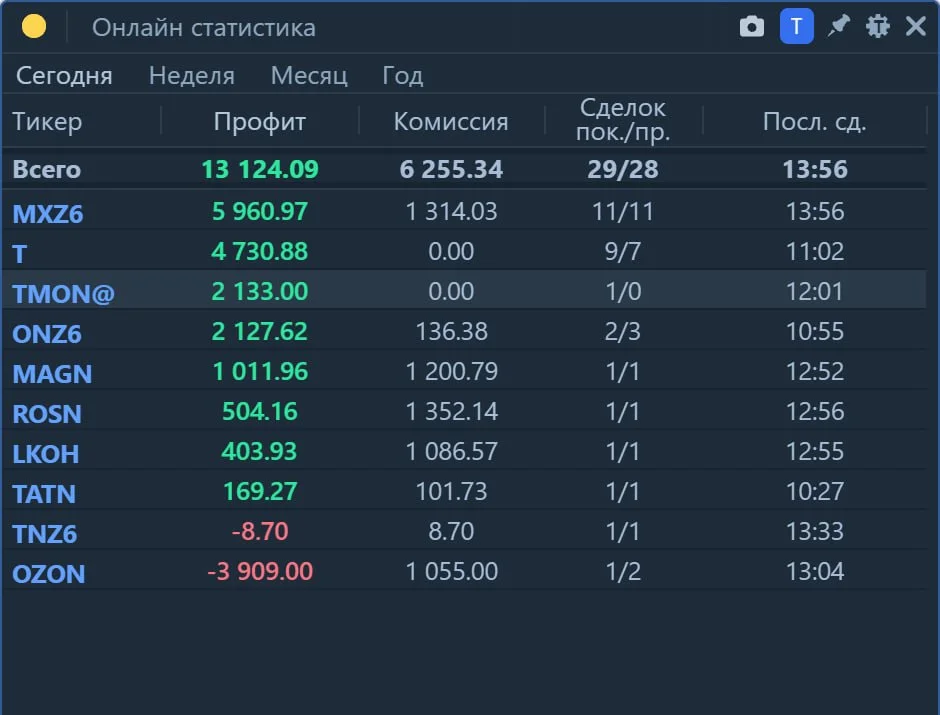Switch to the Неделя tab
The image size is (940, 715).
click(192, 76)
